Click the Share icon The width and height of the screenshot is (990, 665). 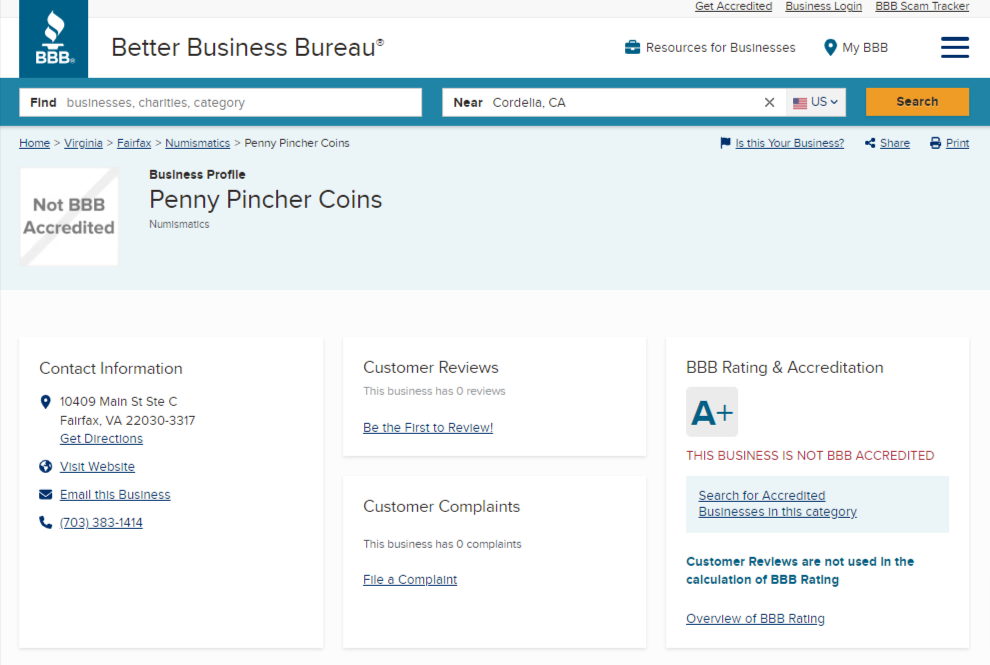point(870,143)
